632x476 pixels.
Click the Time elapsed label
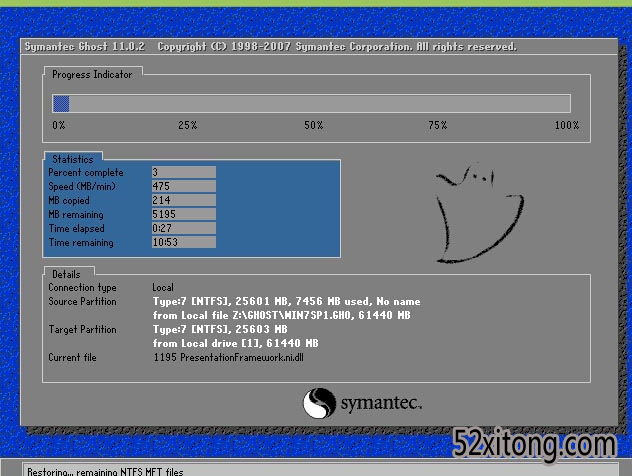[77, 229]
